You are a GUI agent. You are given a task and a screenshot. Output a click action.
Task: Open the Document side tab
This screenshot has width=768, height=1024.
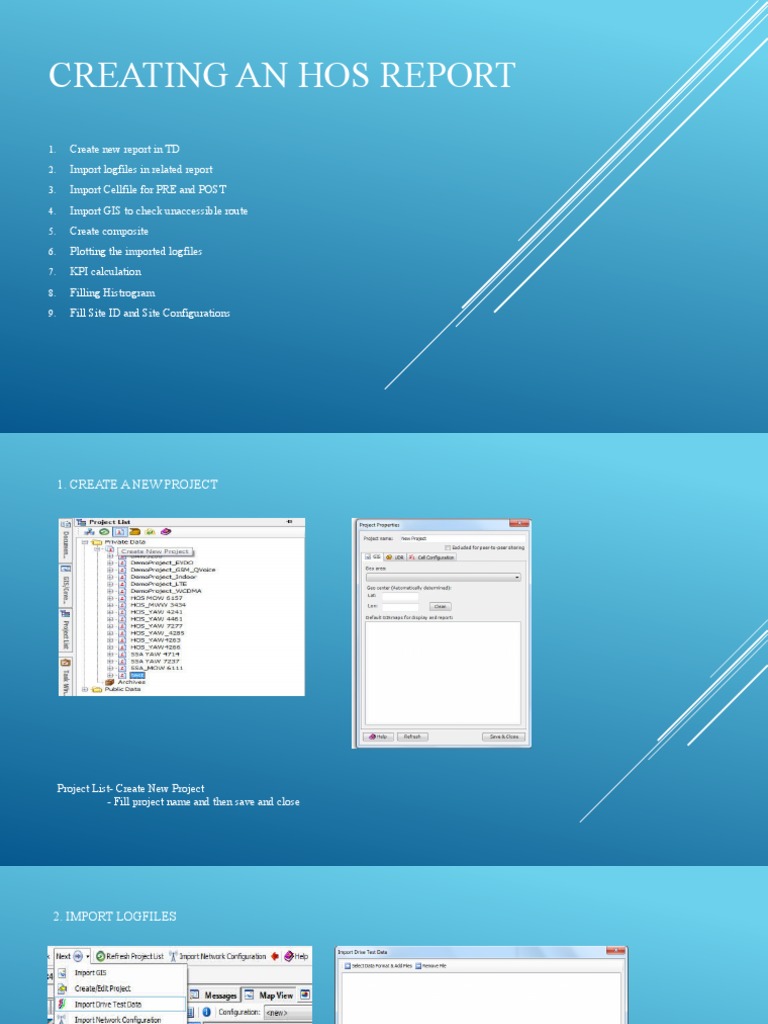pyautogui.click(x=65, y=540)
